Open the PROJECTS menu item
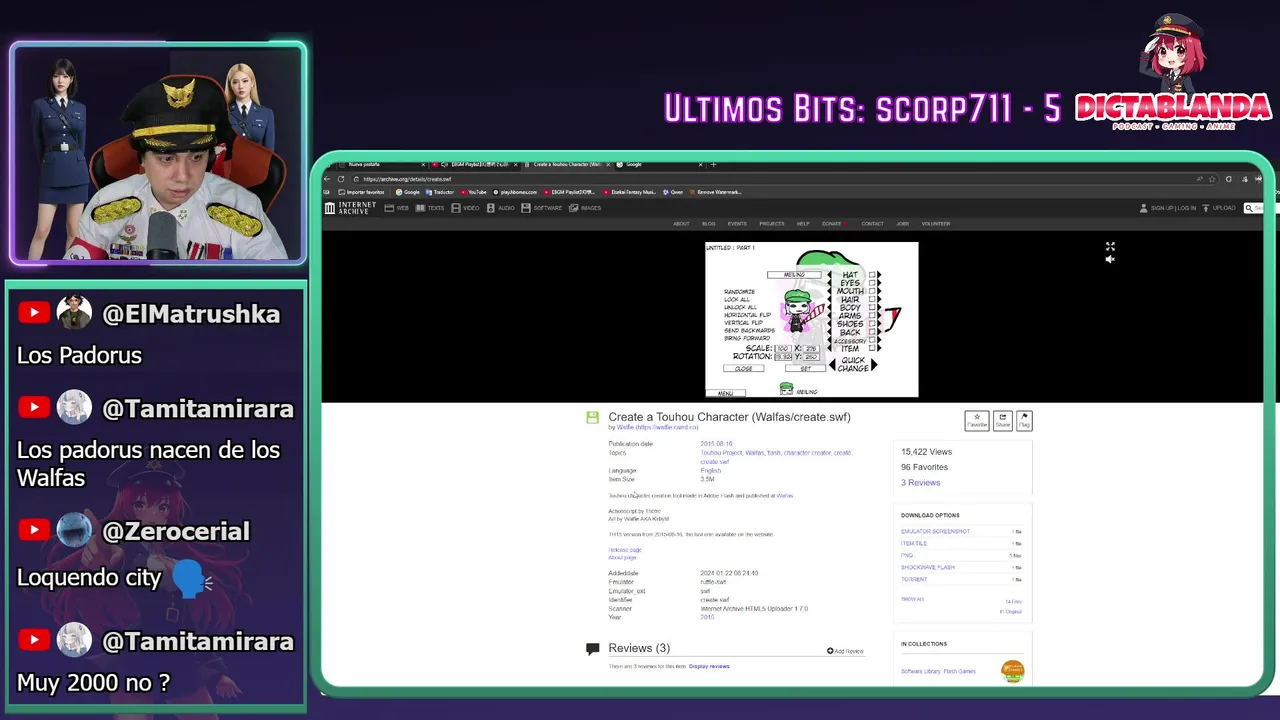 (772, 223)
